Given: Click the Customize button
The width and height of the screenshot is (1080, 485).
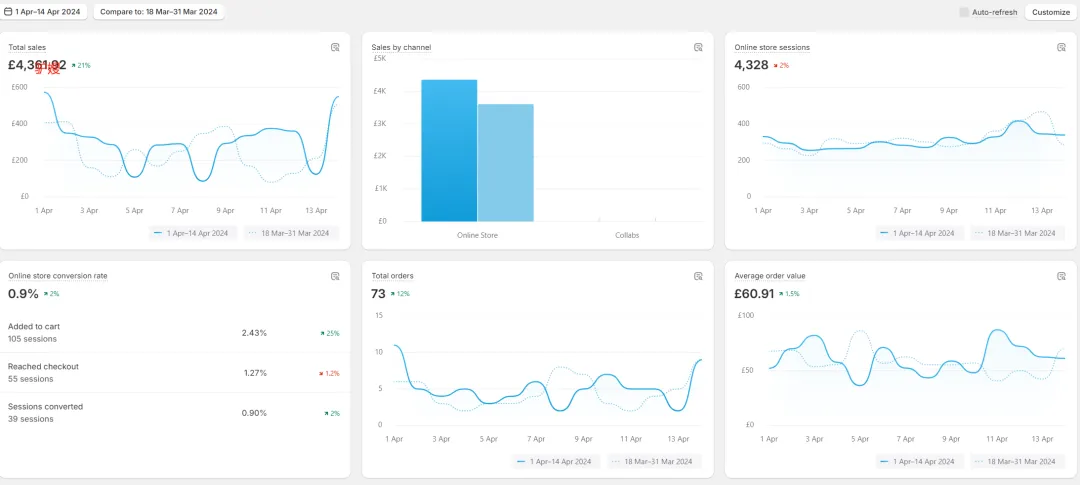Looking at the screenshot, I should click(x=1050, y=12).
